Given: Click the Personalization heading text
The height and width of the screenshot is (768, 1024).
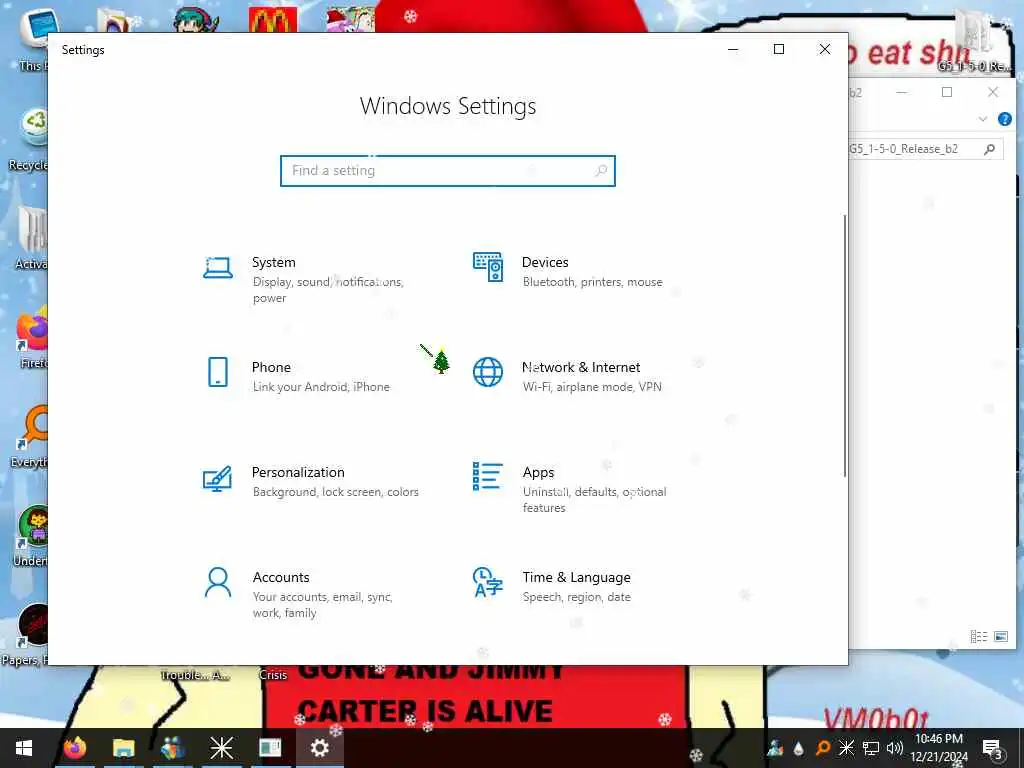Looking at the screenshot, I should [x=298, y=472].
